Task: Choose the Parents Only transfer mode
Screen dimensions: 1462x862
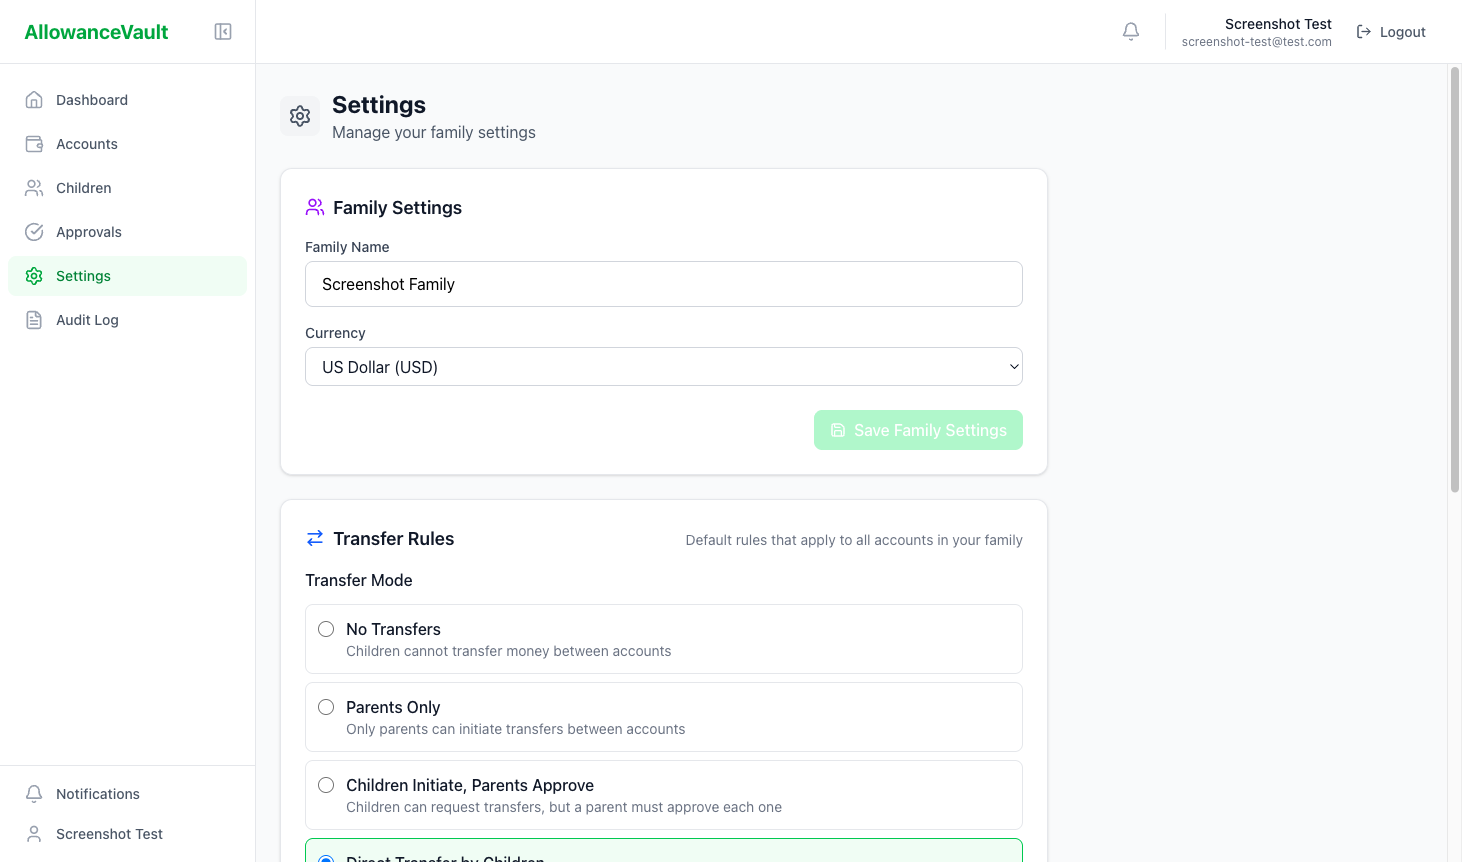Action: click(326, 707)
